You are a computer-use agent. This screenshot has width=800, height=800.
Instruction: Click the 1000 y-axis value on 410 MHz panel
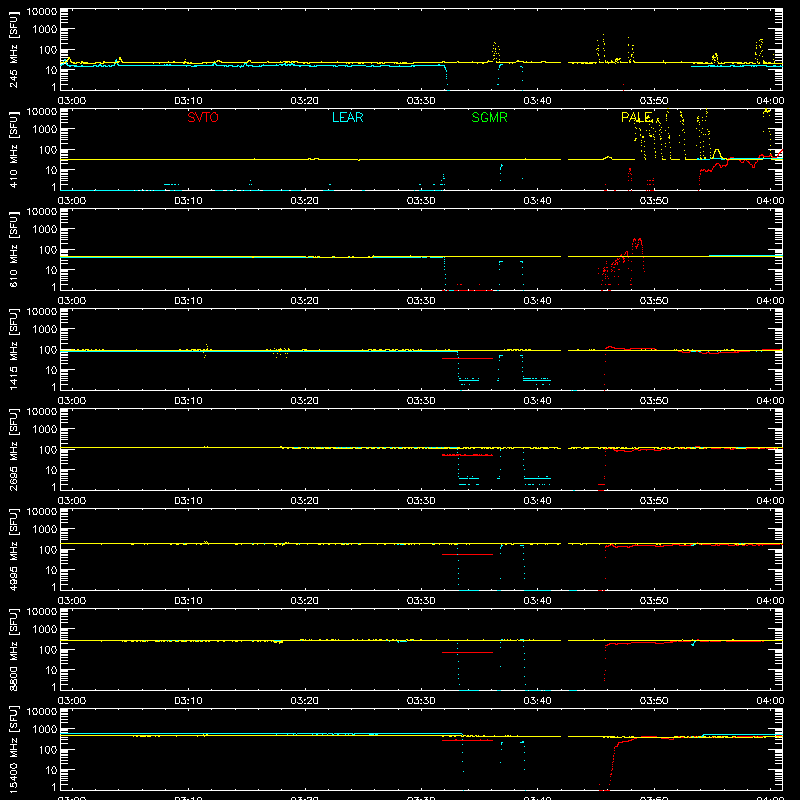pos(45,130)
